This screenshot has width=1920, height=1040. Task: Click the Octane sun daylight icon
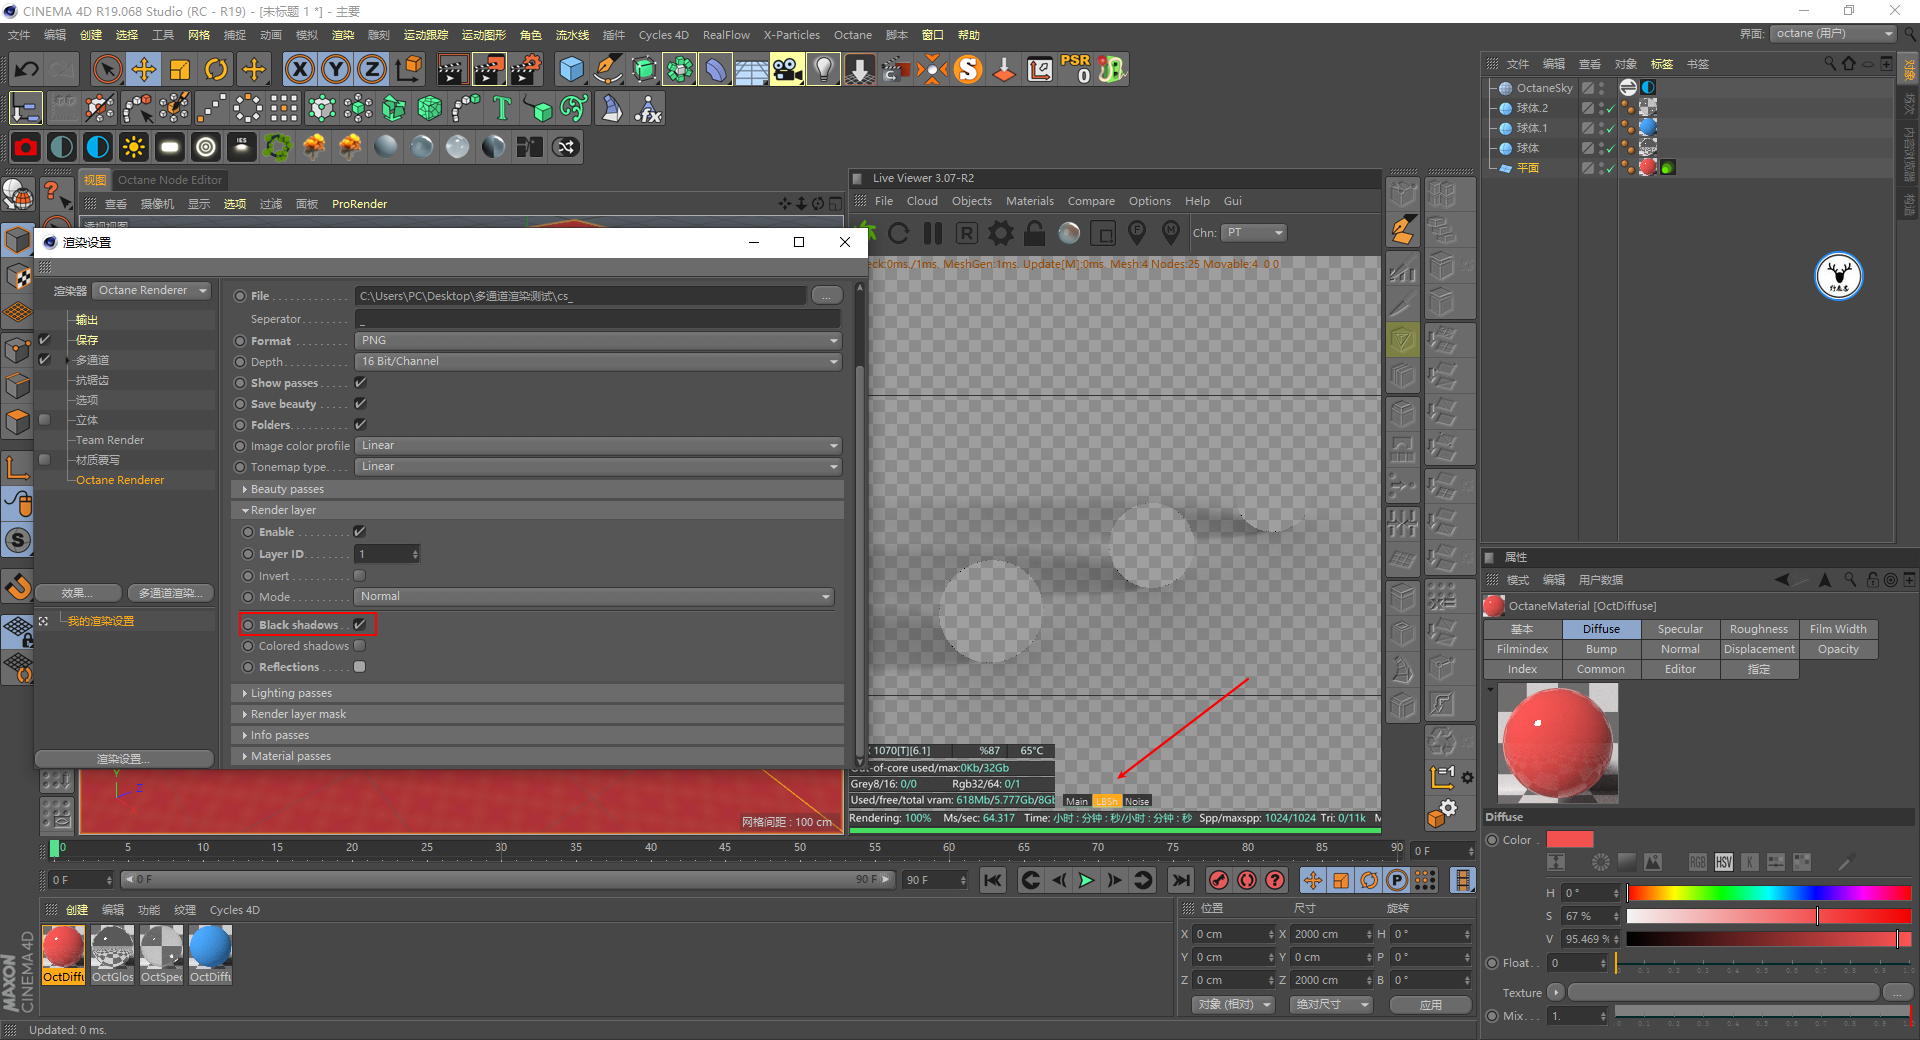133,147
